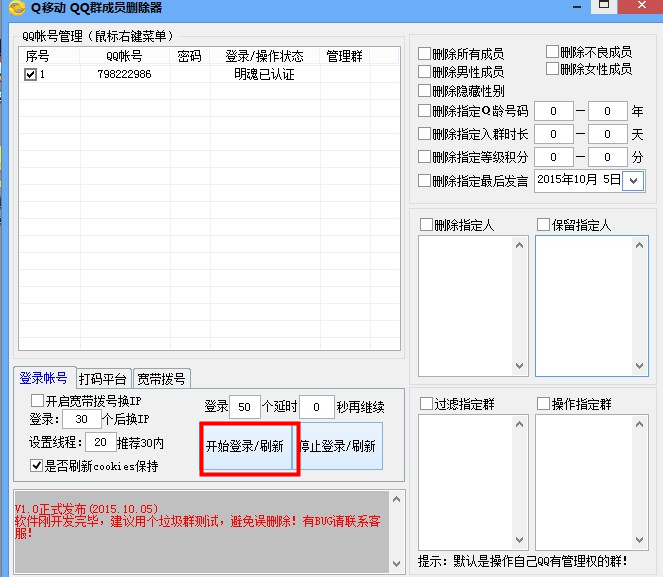Check 删除指定等级积分 box
Screen dimensions: 663x577
(424, 157)
